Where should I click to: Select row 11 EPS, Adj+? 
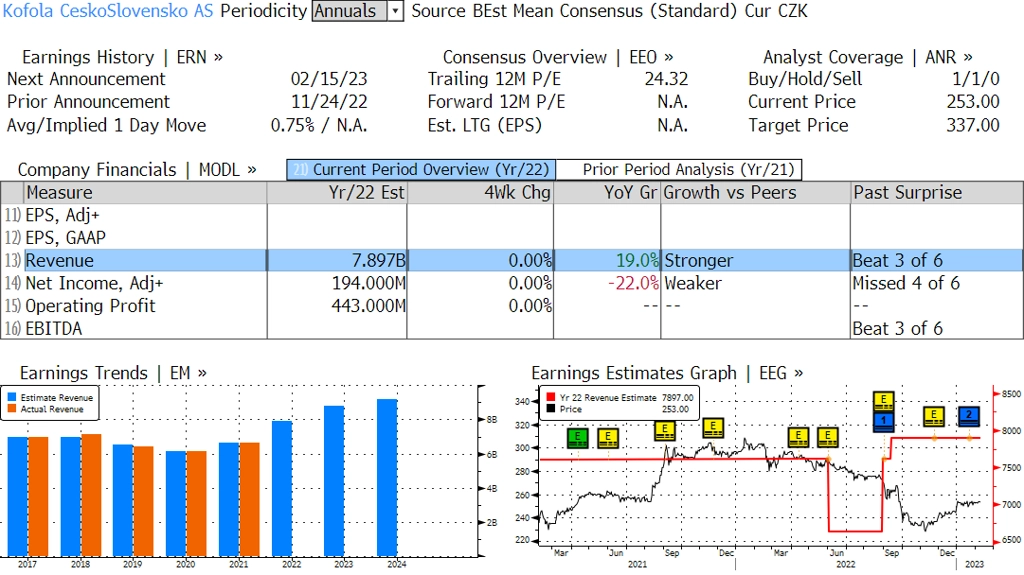pyautogui.click(x=62, y=215)
